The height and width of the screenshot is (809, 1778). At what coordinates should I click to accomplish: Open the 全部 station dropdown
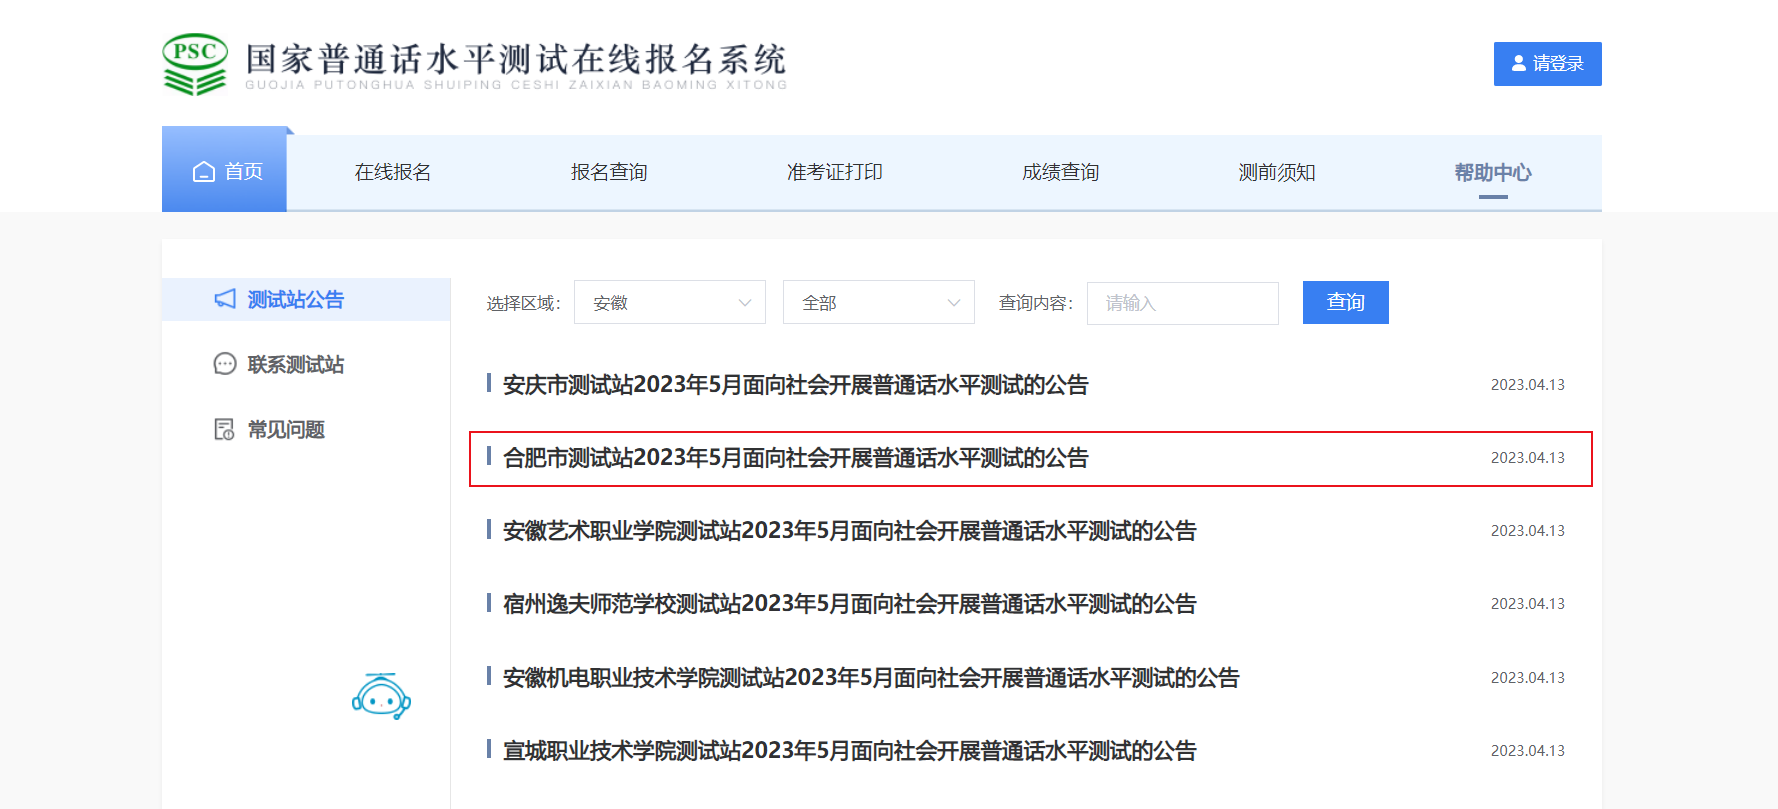coord(879,302)
